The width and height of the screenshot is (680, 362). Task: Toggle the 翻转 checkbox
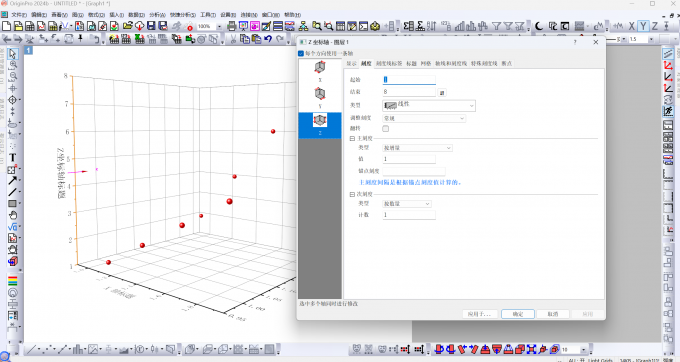pos(386,129)
